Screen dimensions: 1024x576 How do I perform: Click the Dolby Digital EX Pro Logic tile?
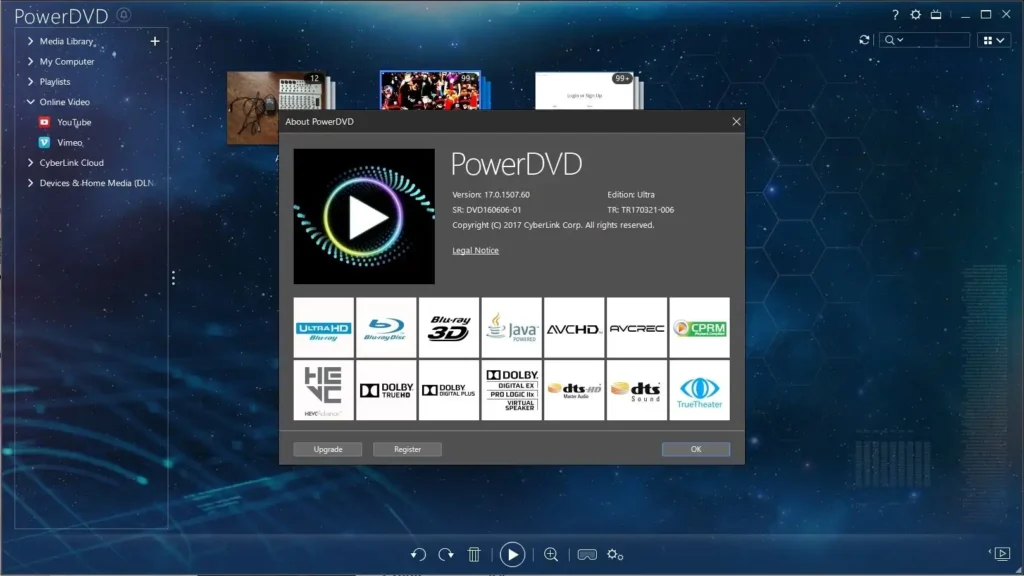coord(511,391)
